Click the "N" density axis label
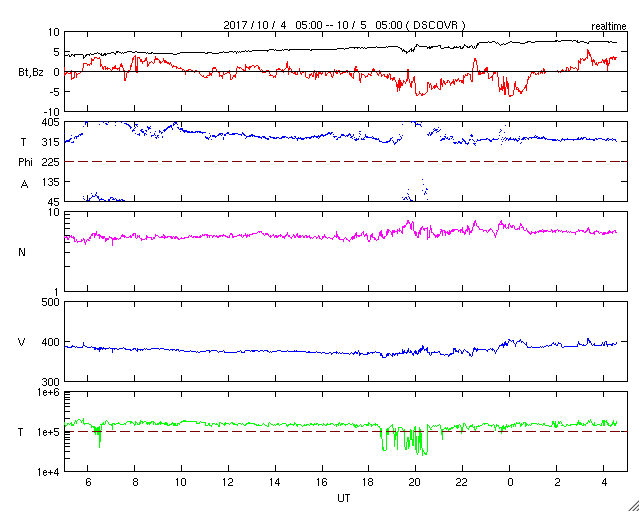The image size is (640, 512). (22, 252)
